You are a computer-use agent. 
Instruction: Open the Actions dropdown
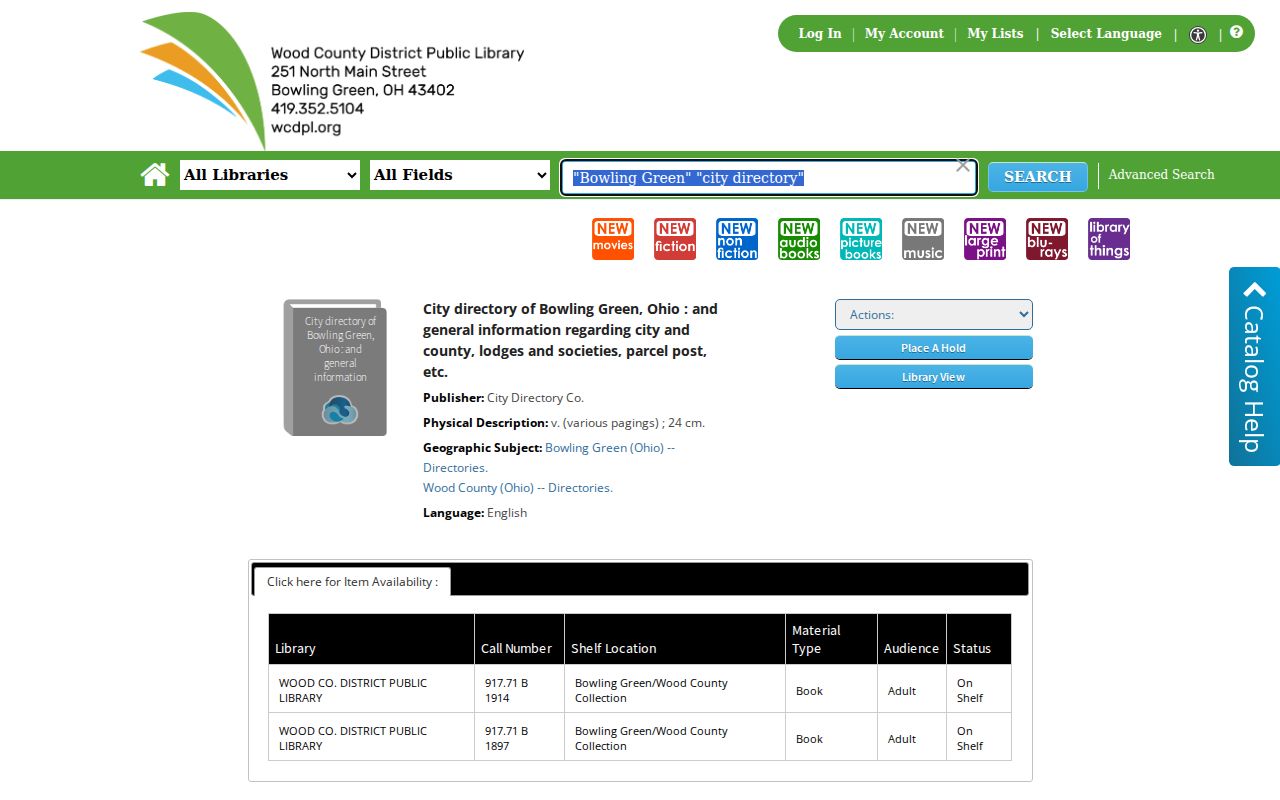pos(934,314)
